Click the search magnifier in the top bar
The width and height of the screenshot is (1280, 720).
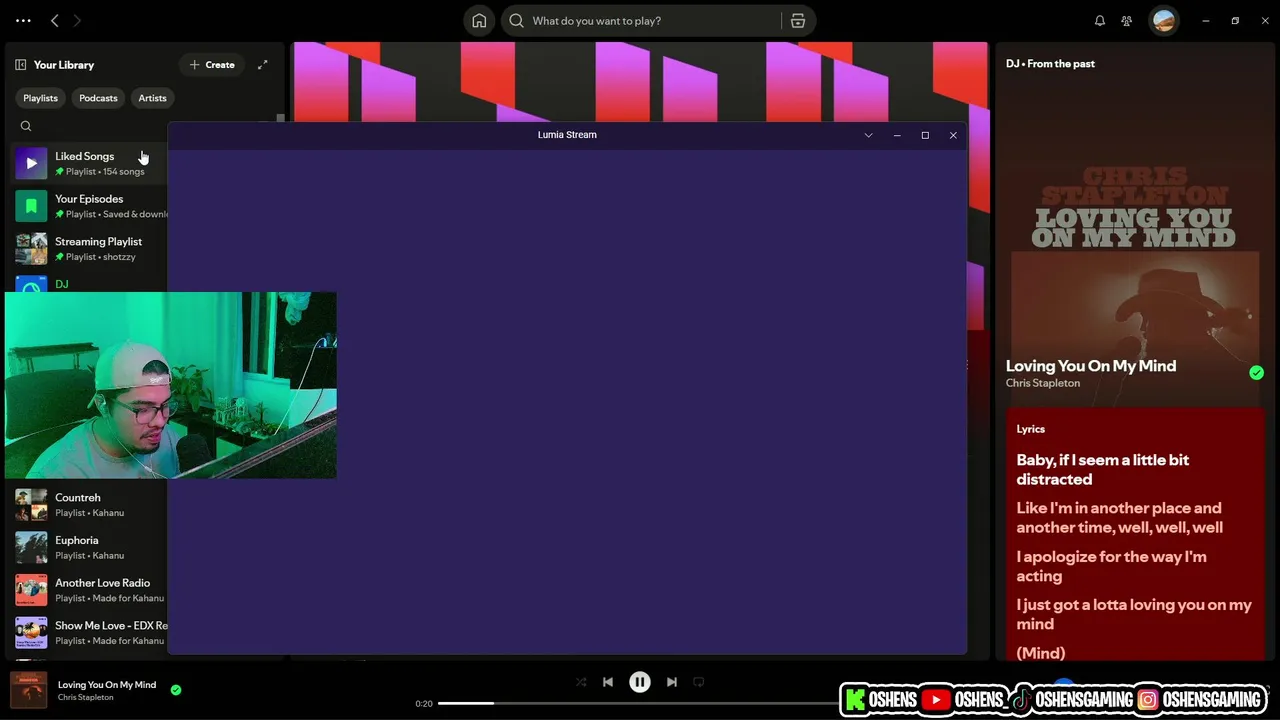pyautogui.click(x=516, y=21)
